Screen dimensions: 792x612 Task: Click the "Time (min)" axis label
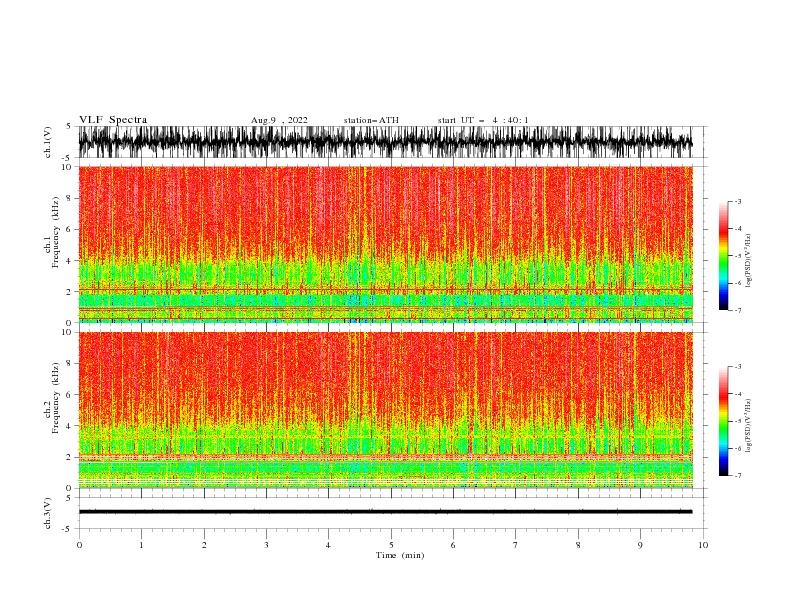point(400,555)
